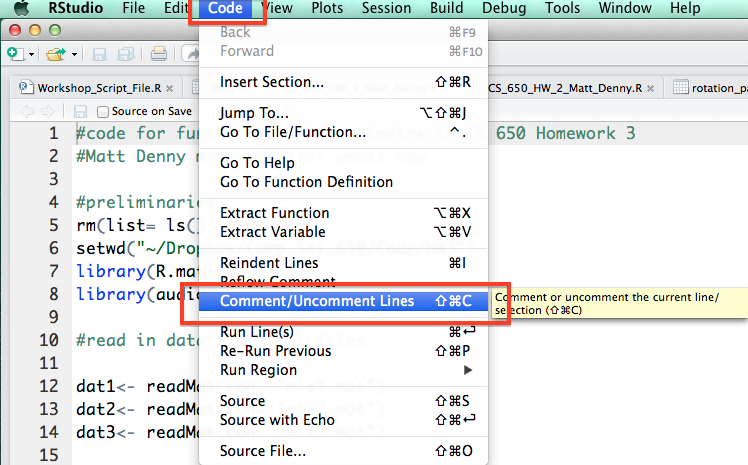
Task: Open the Plots menu
Action: coord(327,8)
